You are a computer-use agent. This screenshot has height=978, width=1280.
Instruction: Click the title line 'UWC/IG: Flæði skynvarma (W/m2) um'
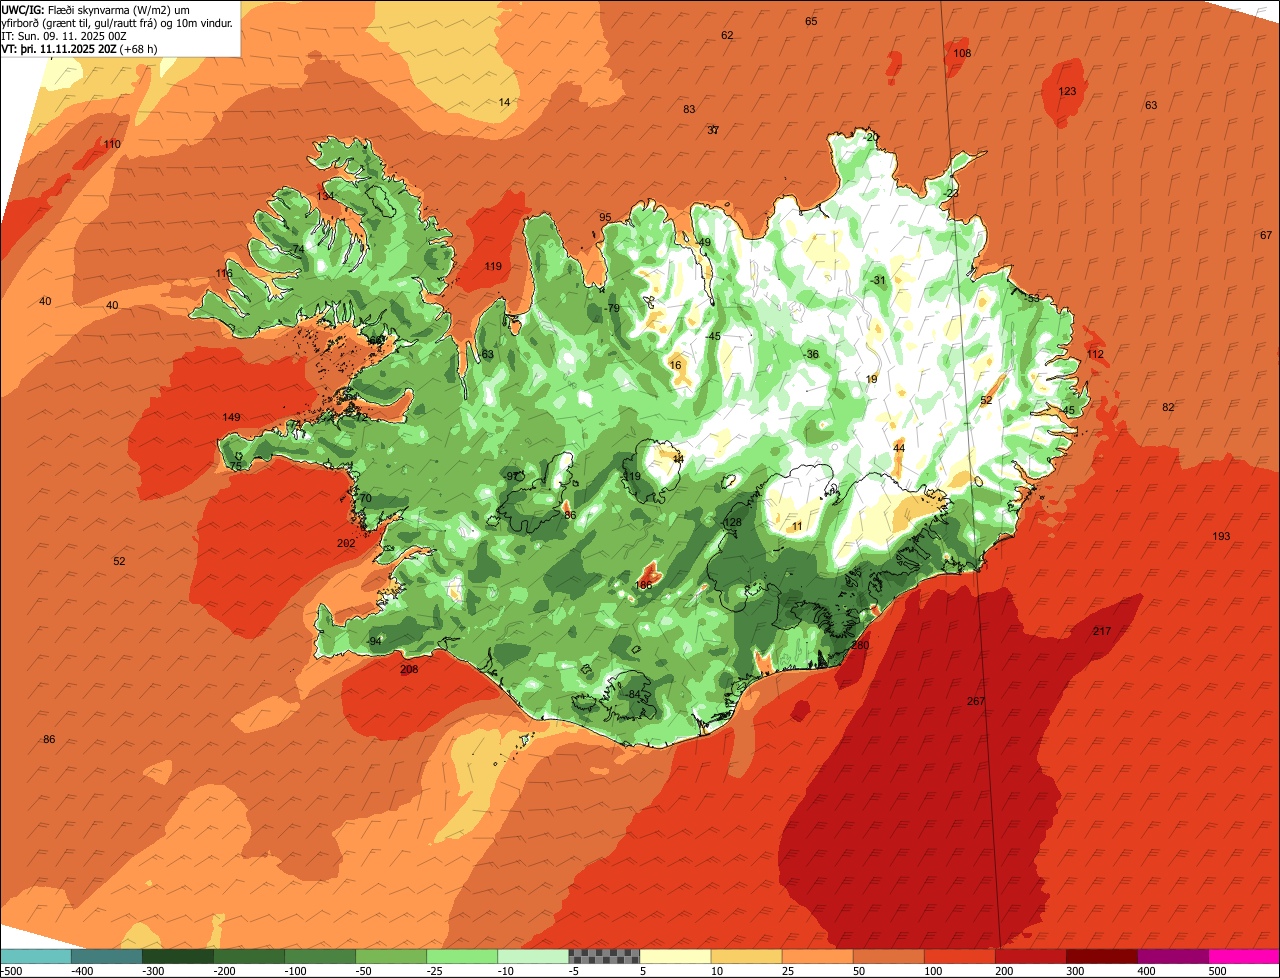[96, 9]
